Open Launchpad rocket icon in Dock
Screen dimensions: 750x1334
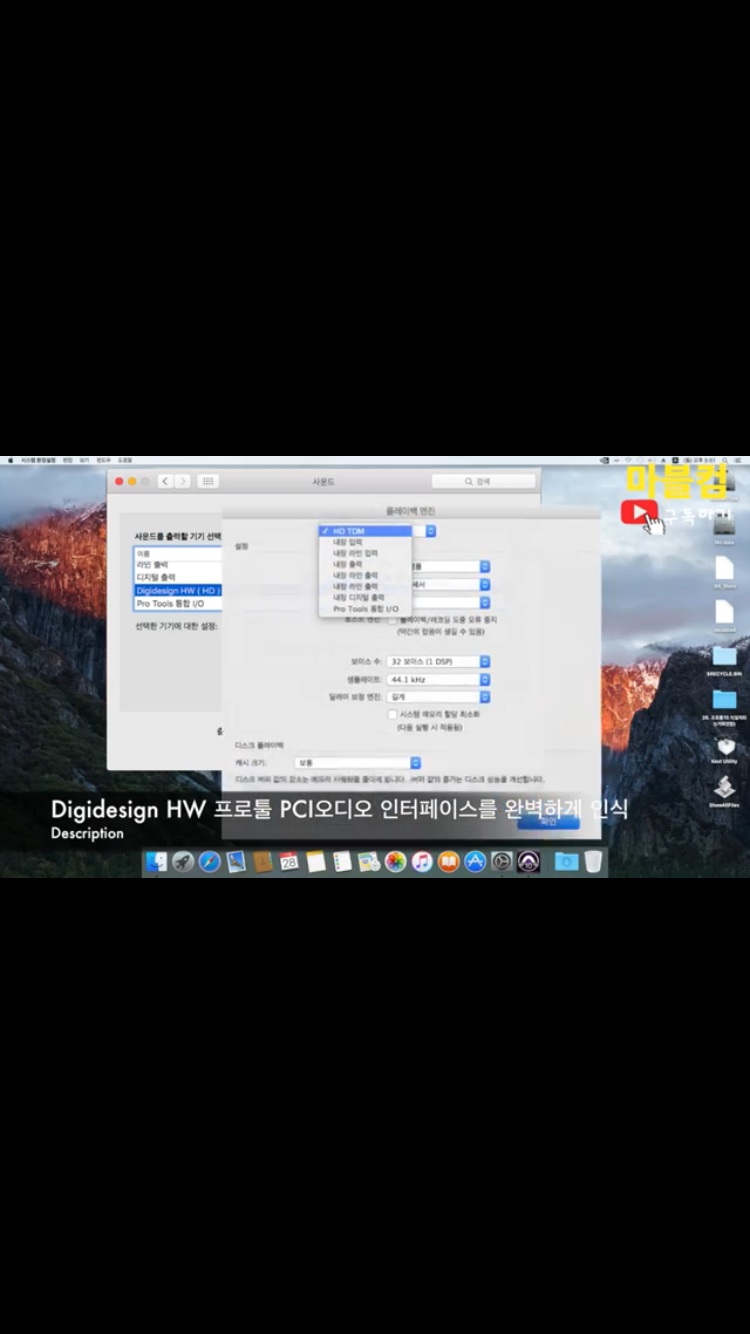pos(183,862)
